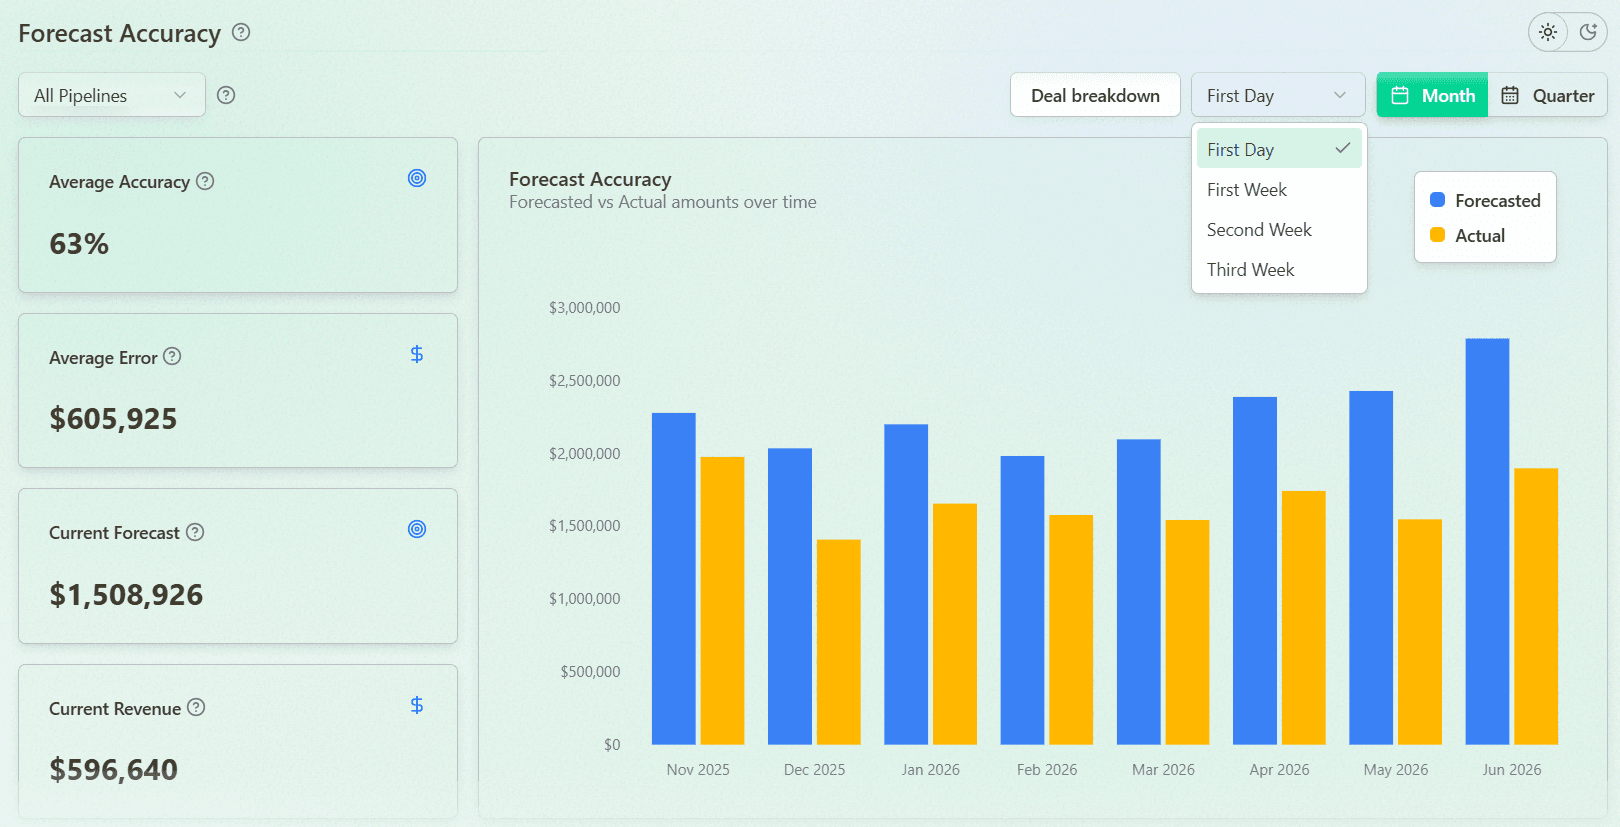
Task: Click the blue Forecasted bar for Mar 2026
Action: coord(1139,592)
